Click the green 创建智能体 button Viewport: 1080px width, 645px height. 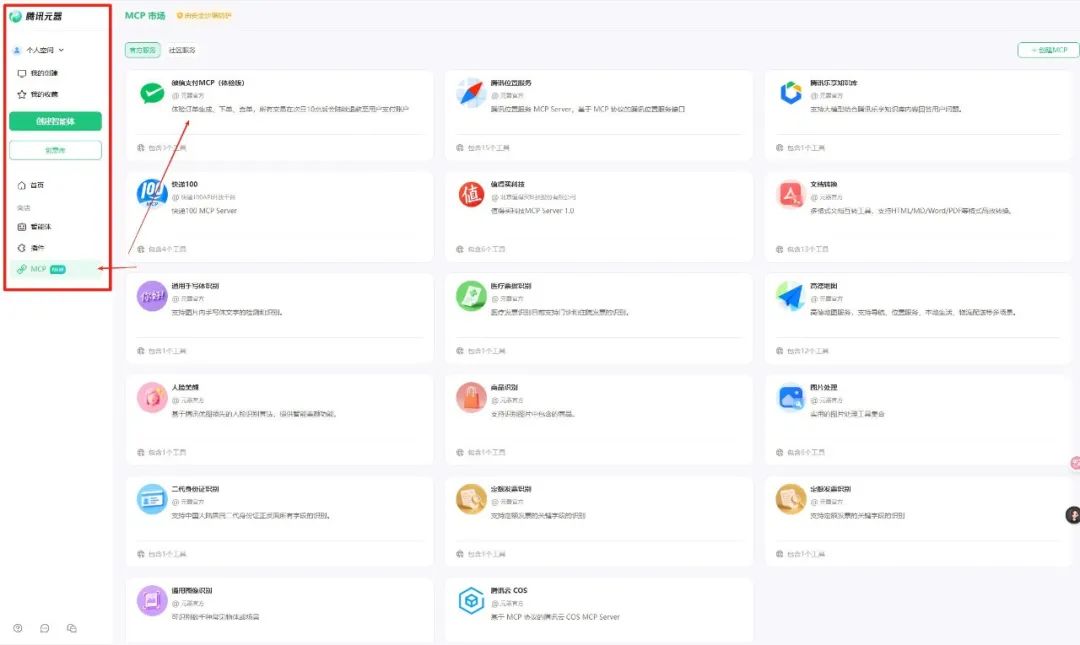(x=55, y=121)
